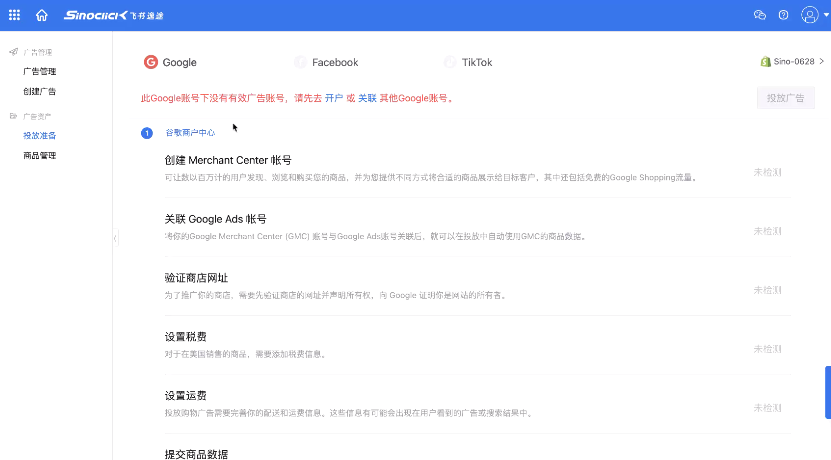Switch to the Google tab

coord(170,62)
